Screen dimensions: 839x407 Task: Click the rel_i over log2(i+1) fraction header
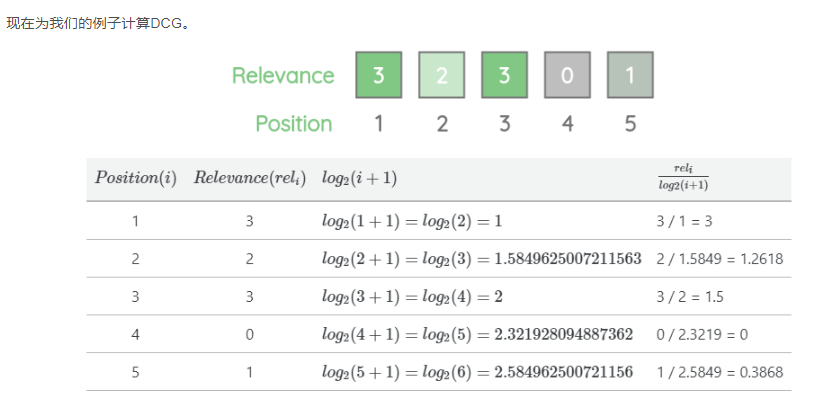click(683, 179)
